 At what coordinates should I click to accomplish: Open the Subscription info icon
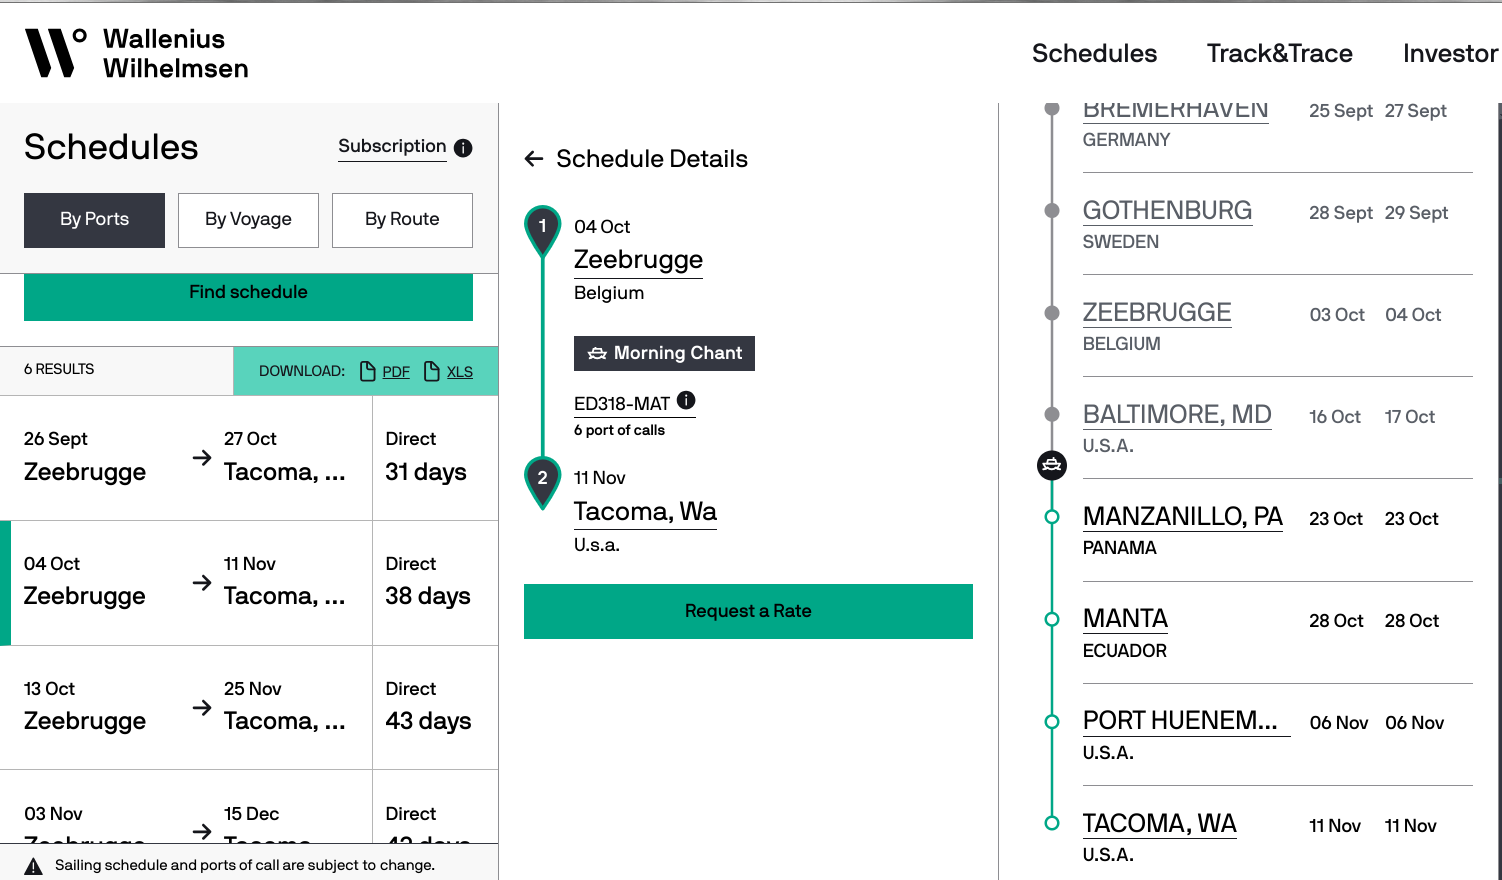pos(463,148)
